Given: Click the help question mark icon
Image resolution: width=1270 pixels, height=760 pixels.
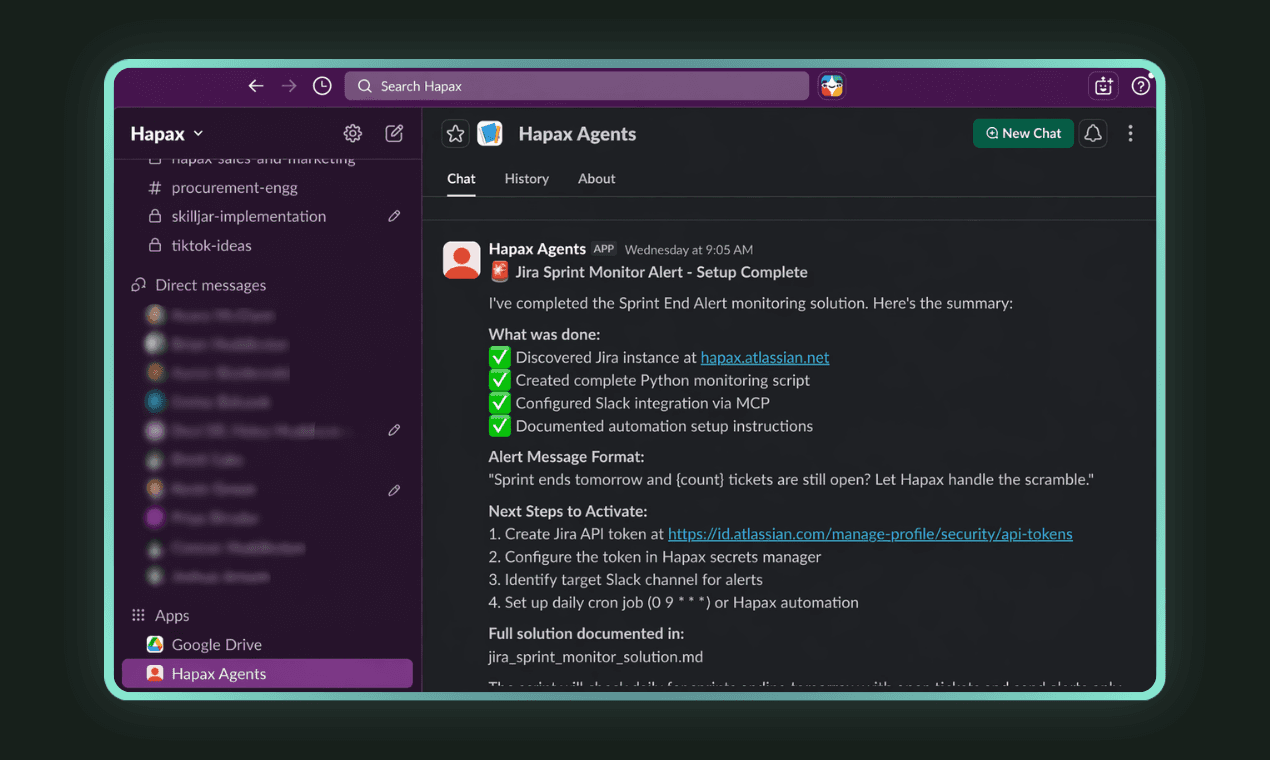Looking at the screenshot, I should pos(1141,86).
